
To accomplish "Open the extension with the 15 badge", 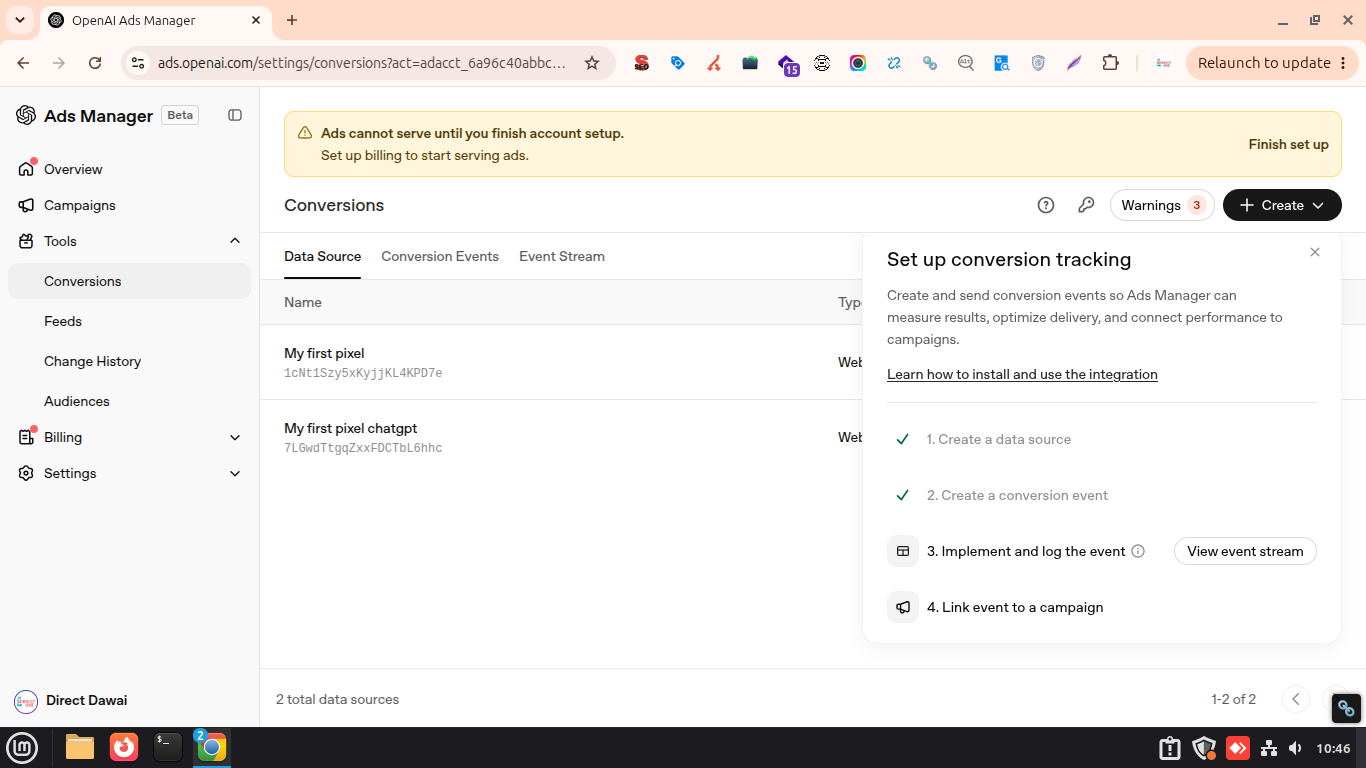I will coord(788,65).
